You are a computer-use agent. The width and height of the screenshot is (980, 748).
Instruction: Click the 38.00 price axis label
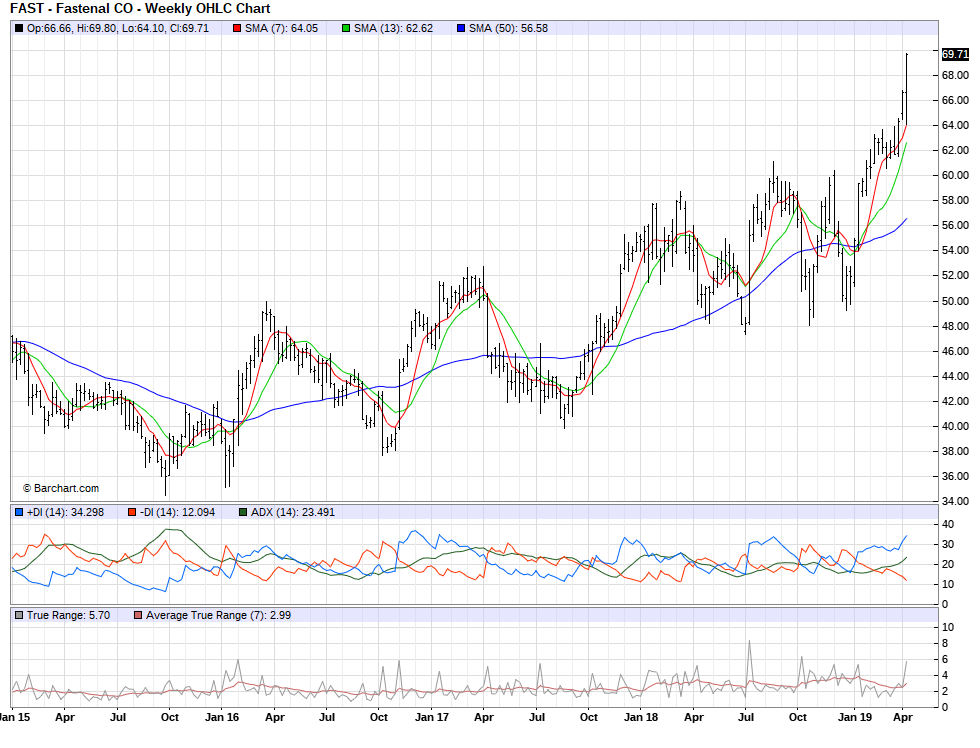pyautogui.click(x=955, y=451)
